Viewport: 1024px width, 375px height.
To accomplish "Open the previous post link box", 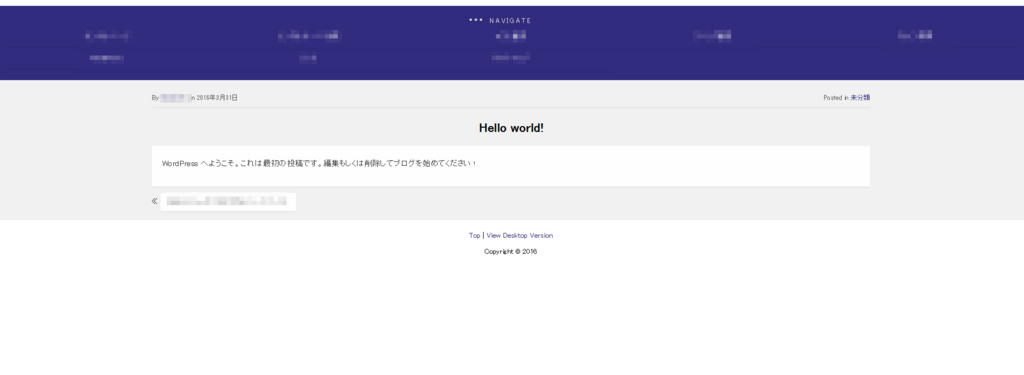I will click(x=228, y=202).
